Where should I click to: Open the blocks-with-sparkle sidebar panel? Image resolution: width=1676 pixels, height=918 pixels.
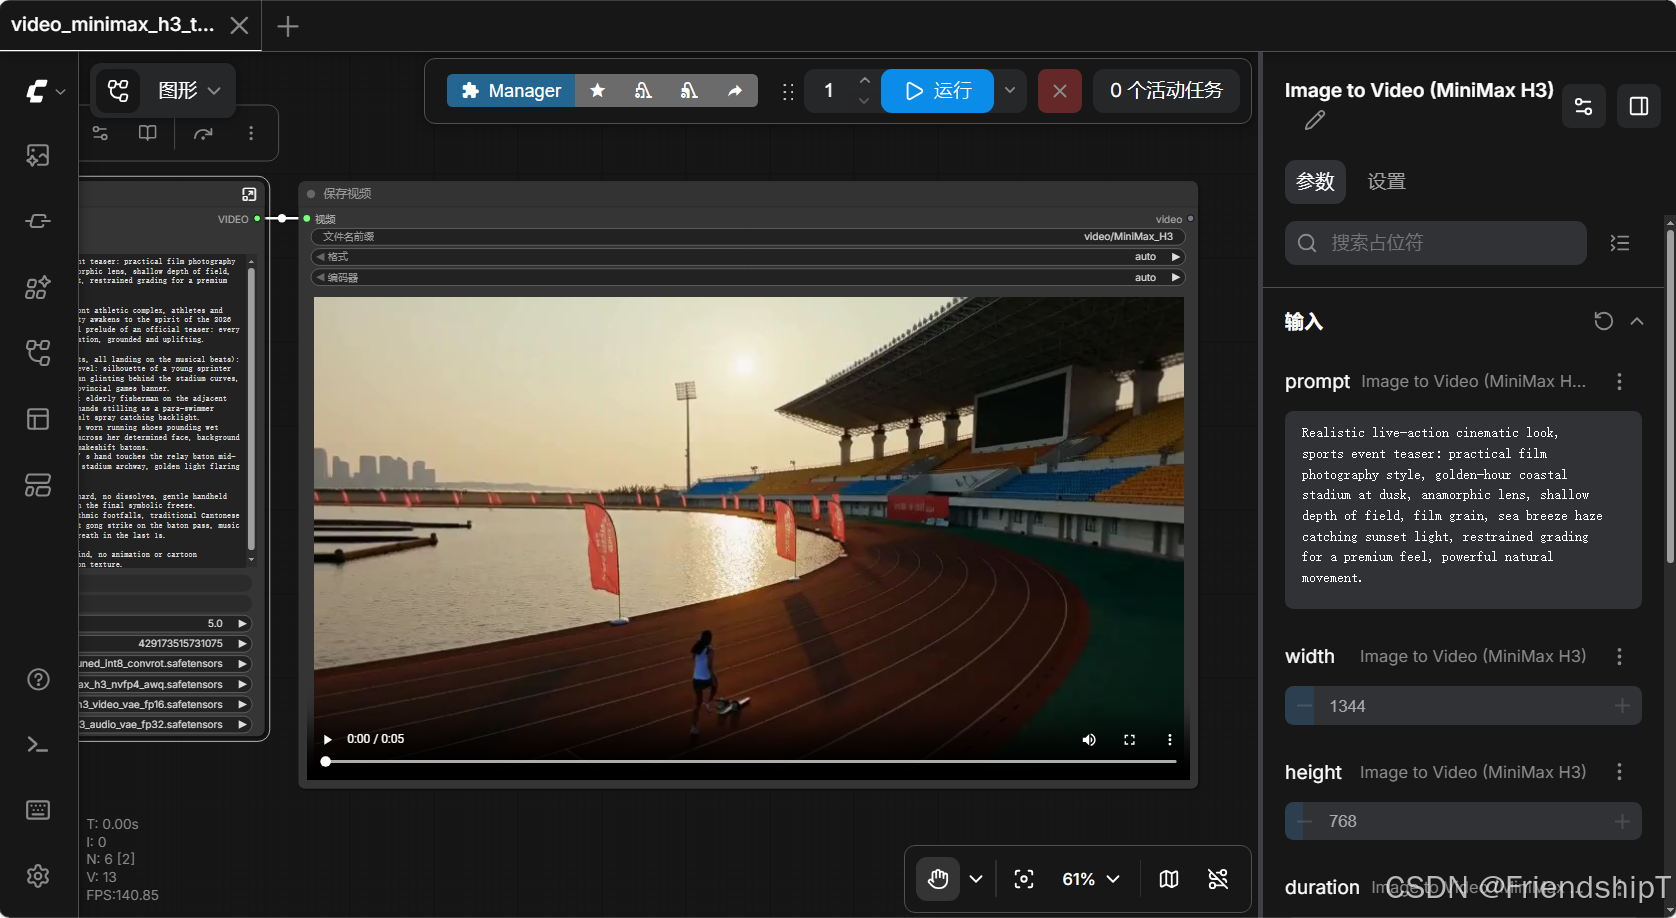pyautogui.click(x=38, y=288)
